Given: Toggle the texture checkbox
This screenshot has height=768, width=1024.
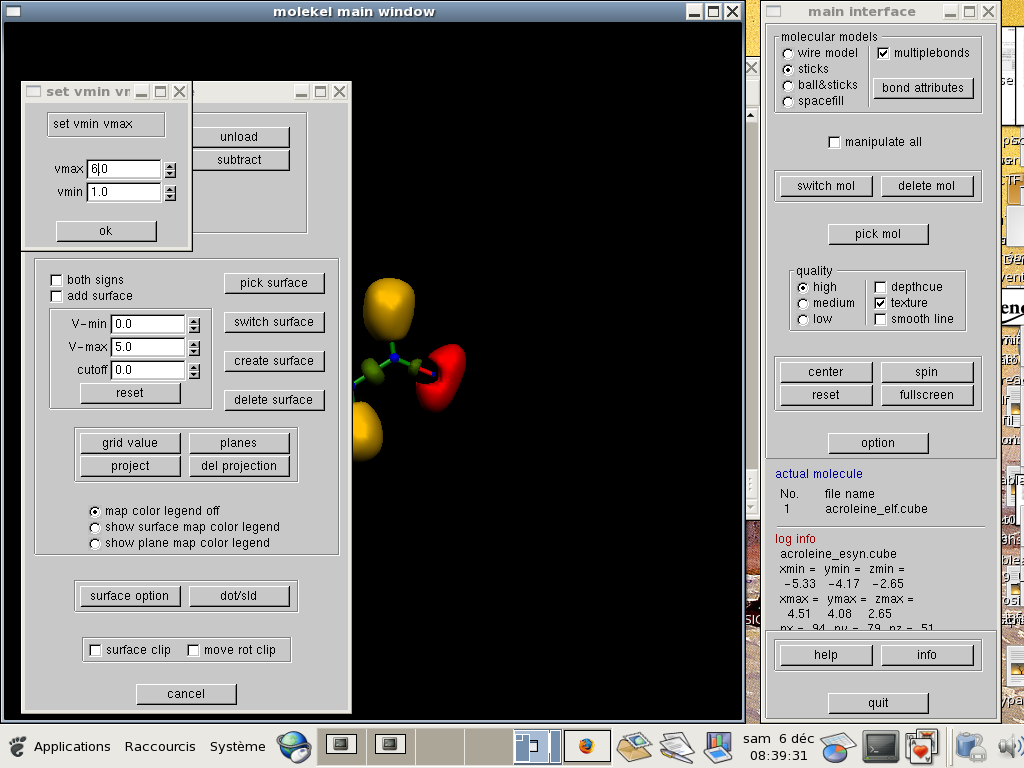Looking at the screenshot, I should click(x=880, y=303).
